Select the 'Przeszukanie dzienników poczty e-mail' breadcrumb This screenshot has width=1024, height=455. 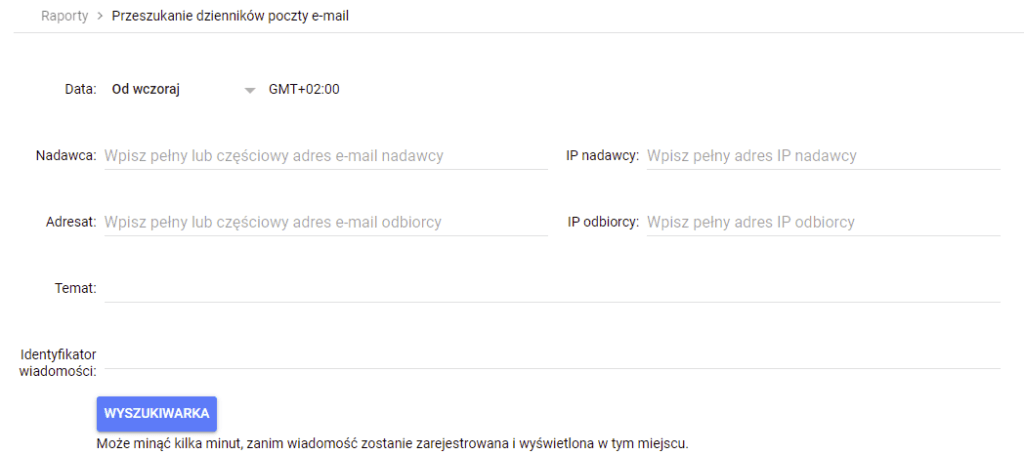[x=231, y=16]
